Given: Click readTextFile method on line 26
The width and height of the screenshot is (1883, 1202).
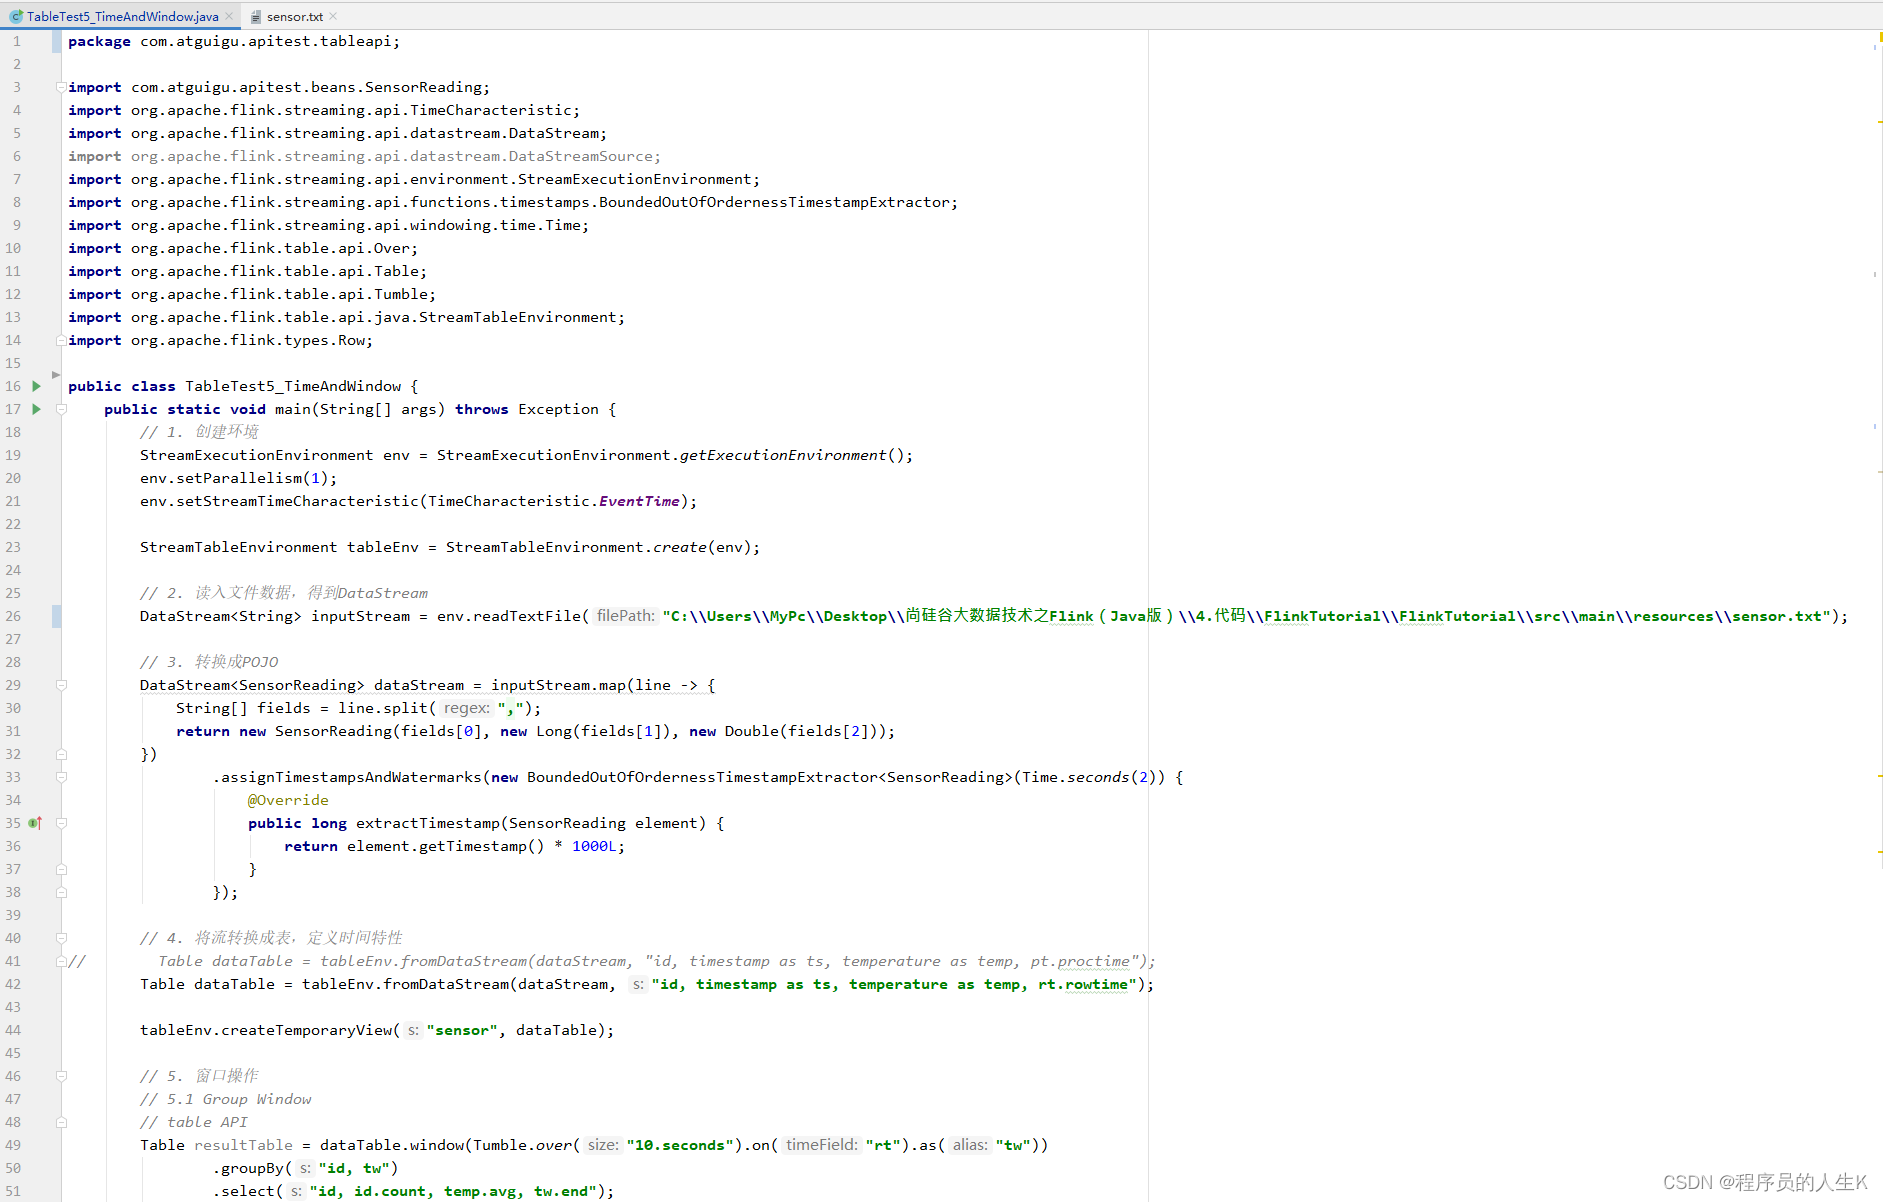Looking at the screenshot, I should 527,616.
